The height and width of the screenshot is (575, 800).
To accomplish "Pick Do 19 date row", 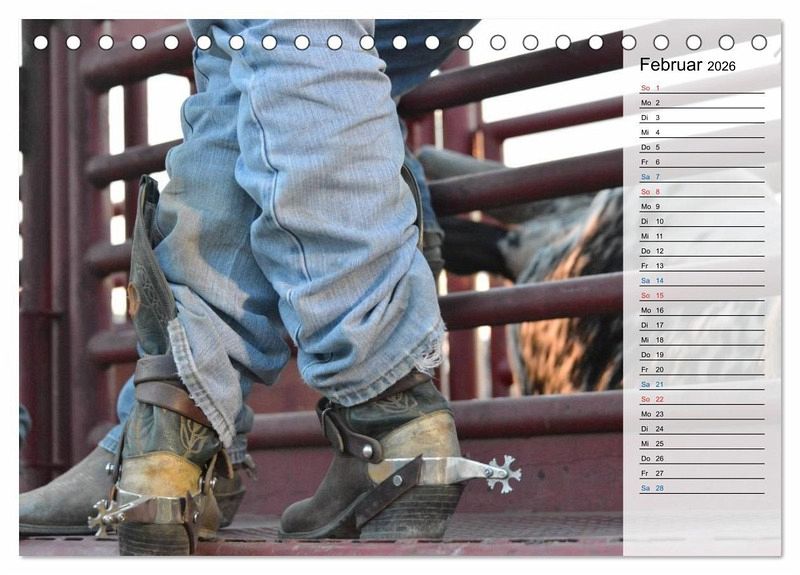I will tap(701, 355).
